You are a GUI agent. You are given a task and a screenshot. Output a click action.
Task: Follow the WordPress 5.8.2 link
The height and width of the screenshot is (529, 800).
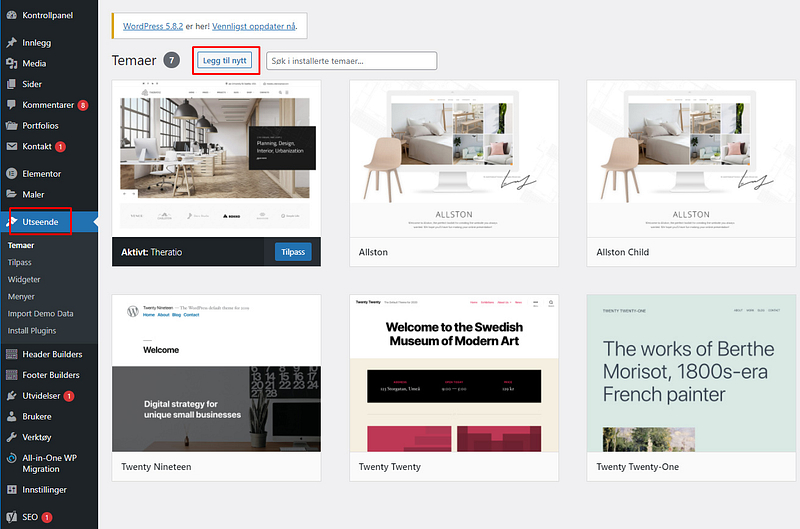point(153,26)
